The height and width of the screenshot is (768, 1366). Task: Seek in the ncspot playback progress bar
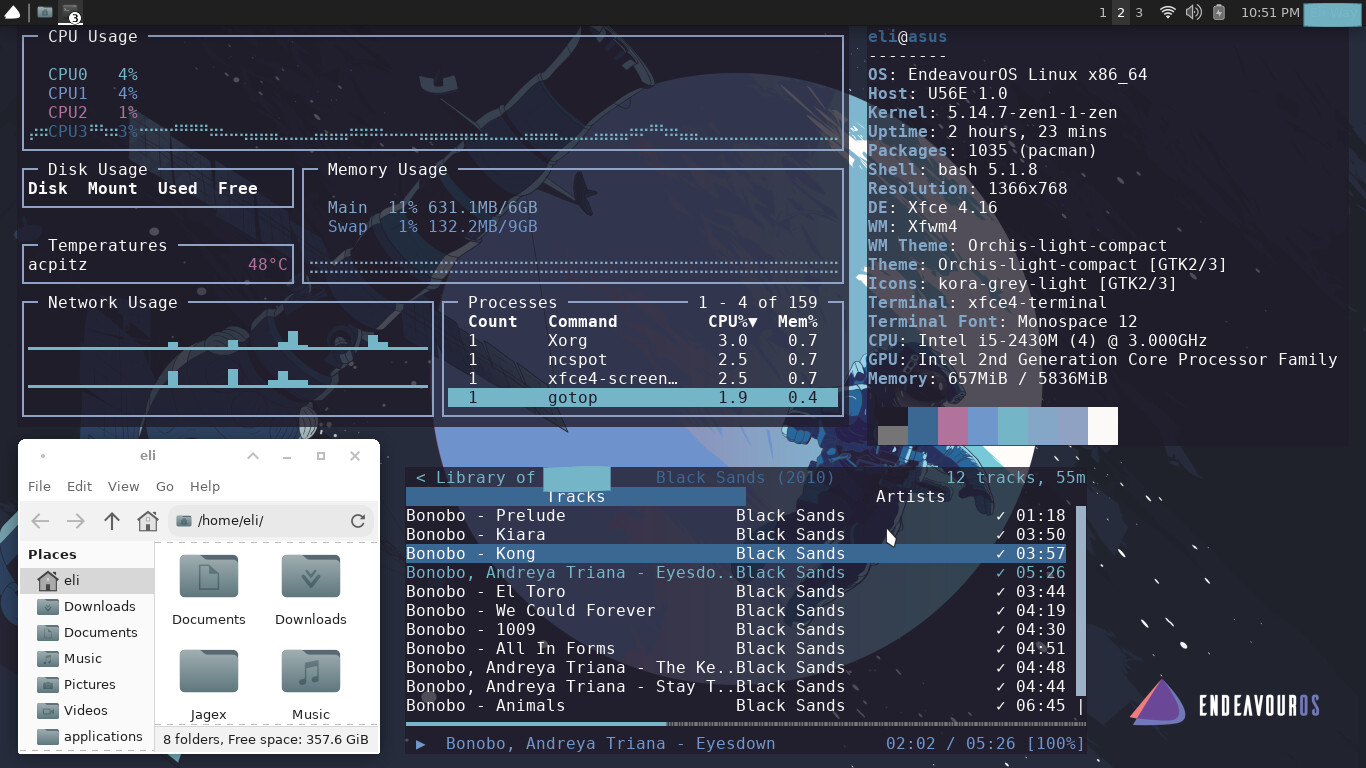tap(745, 724)
